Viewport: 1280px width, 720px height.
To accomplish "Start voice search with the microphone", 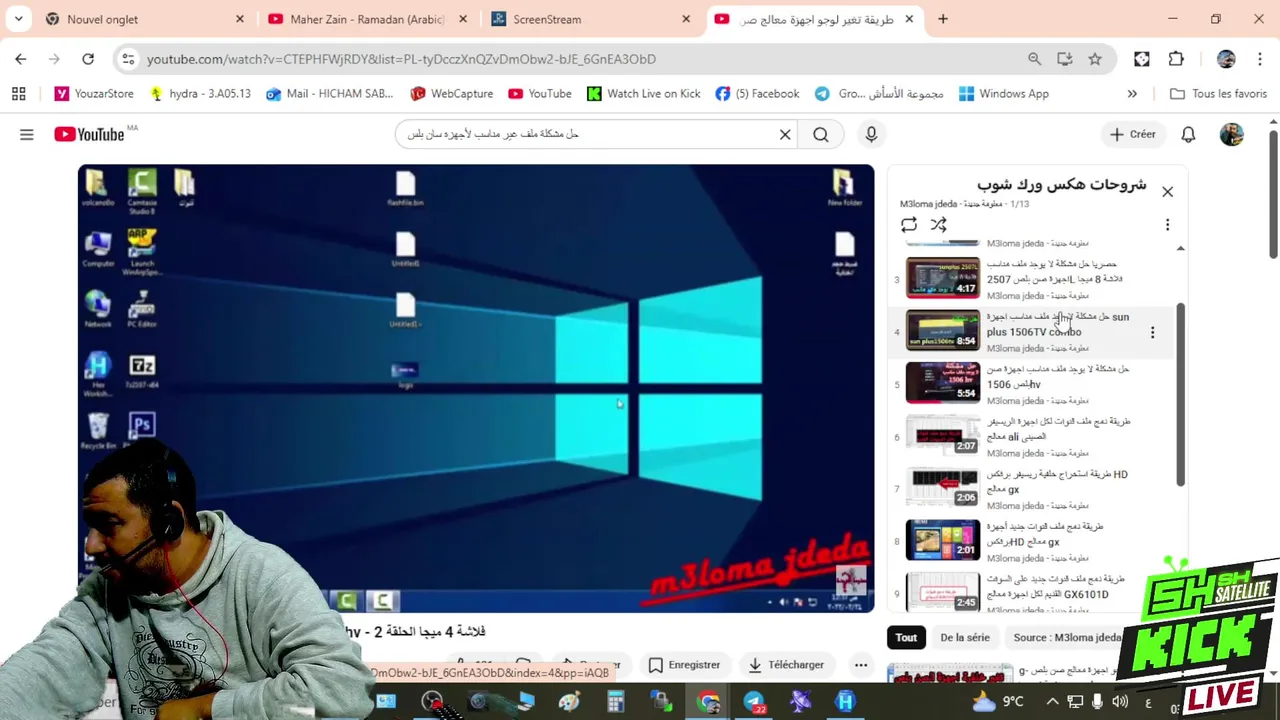I will point(871,134).
